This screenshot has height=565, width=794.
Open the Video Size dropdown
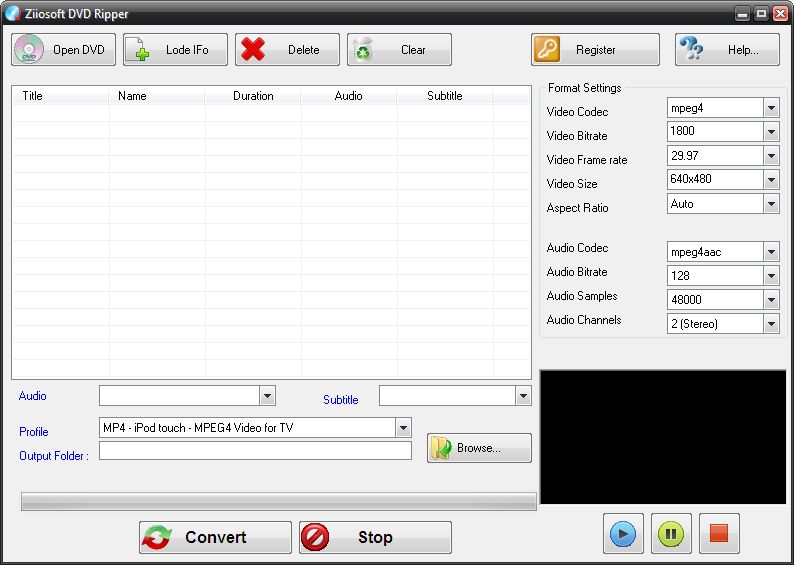(x=771, y=179)
